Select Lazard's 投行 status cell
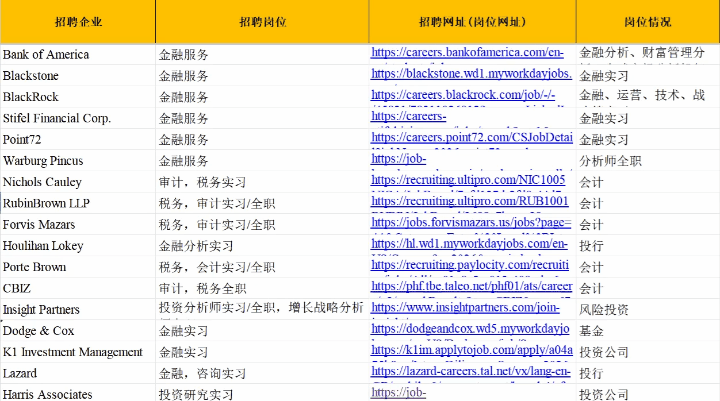Image resolution: width=720 pixels, height=401 pixels. coord(648,373)
